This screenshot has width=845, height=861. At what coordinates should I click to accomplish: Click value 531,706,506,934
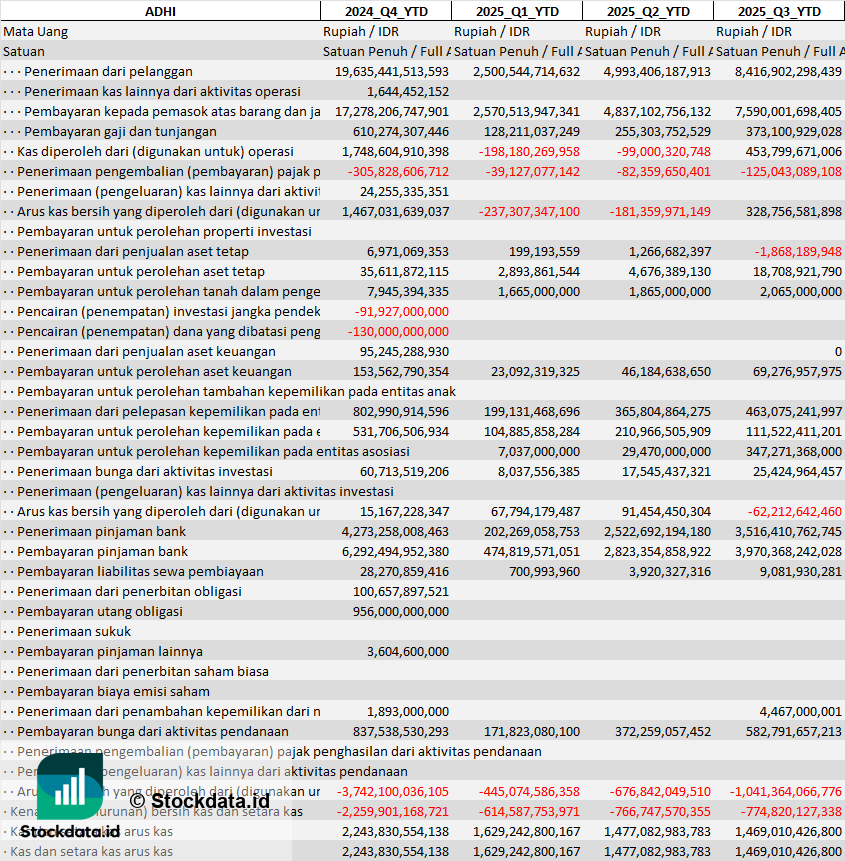click(401, 432)
